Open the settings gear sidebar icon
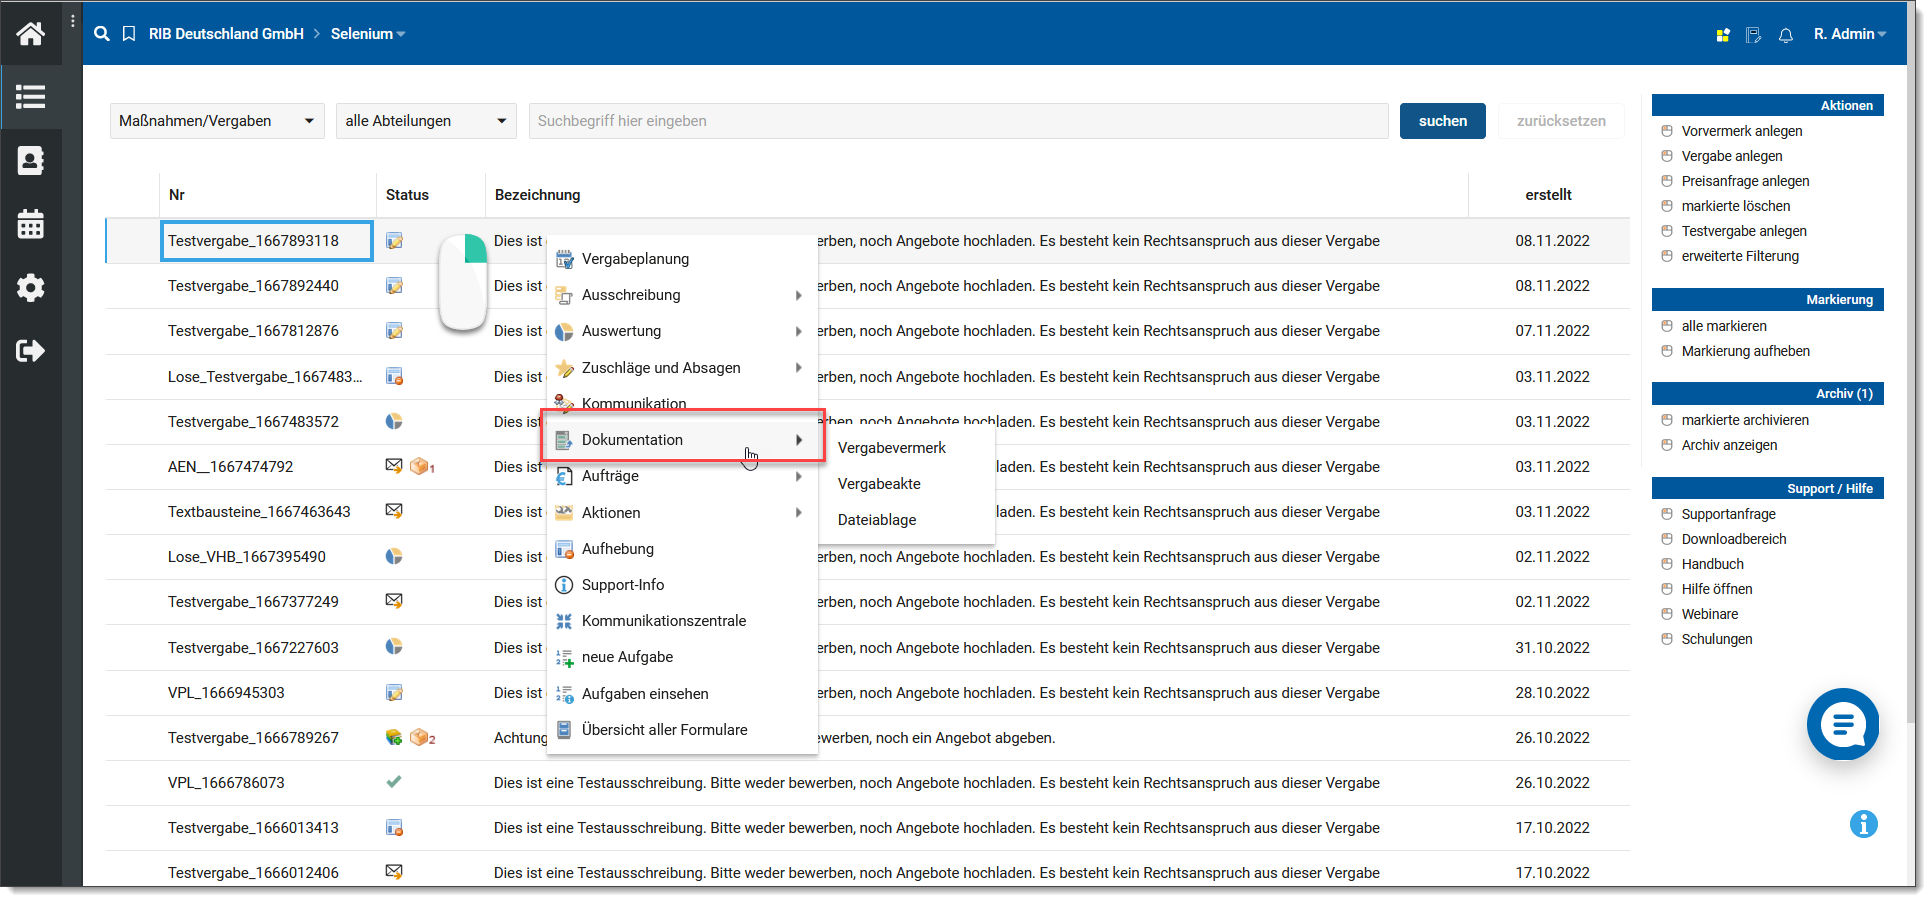 (x=31, y=288)
